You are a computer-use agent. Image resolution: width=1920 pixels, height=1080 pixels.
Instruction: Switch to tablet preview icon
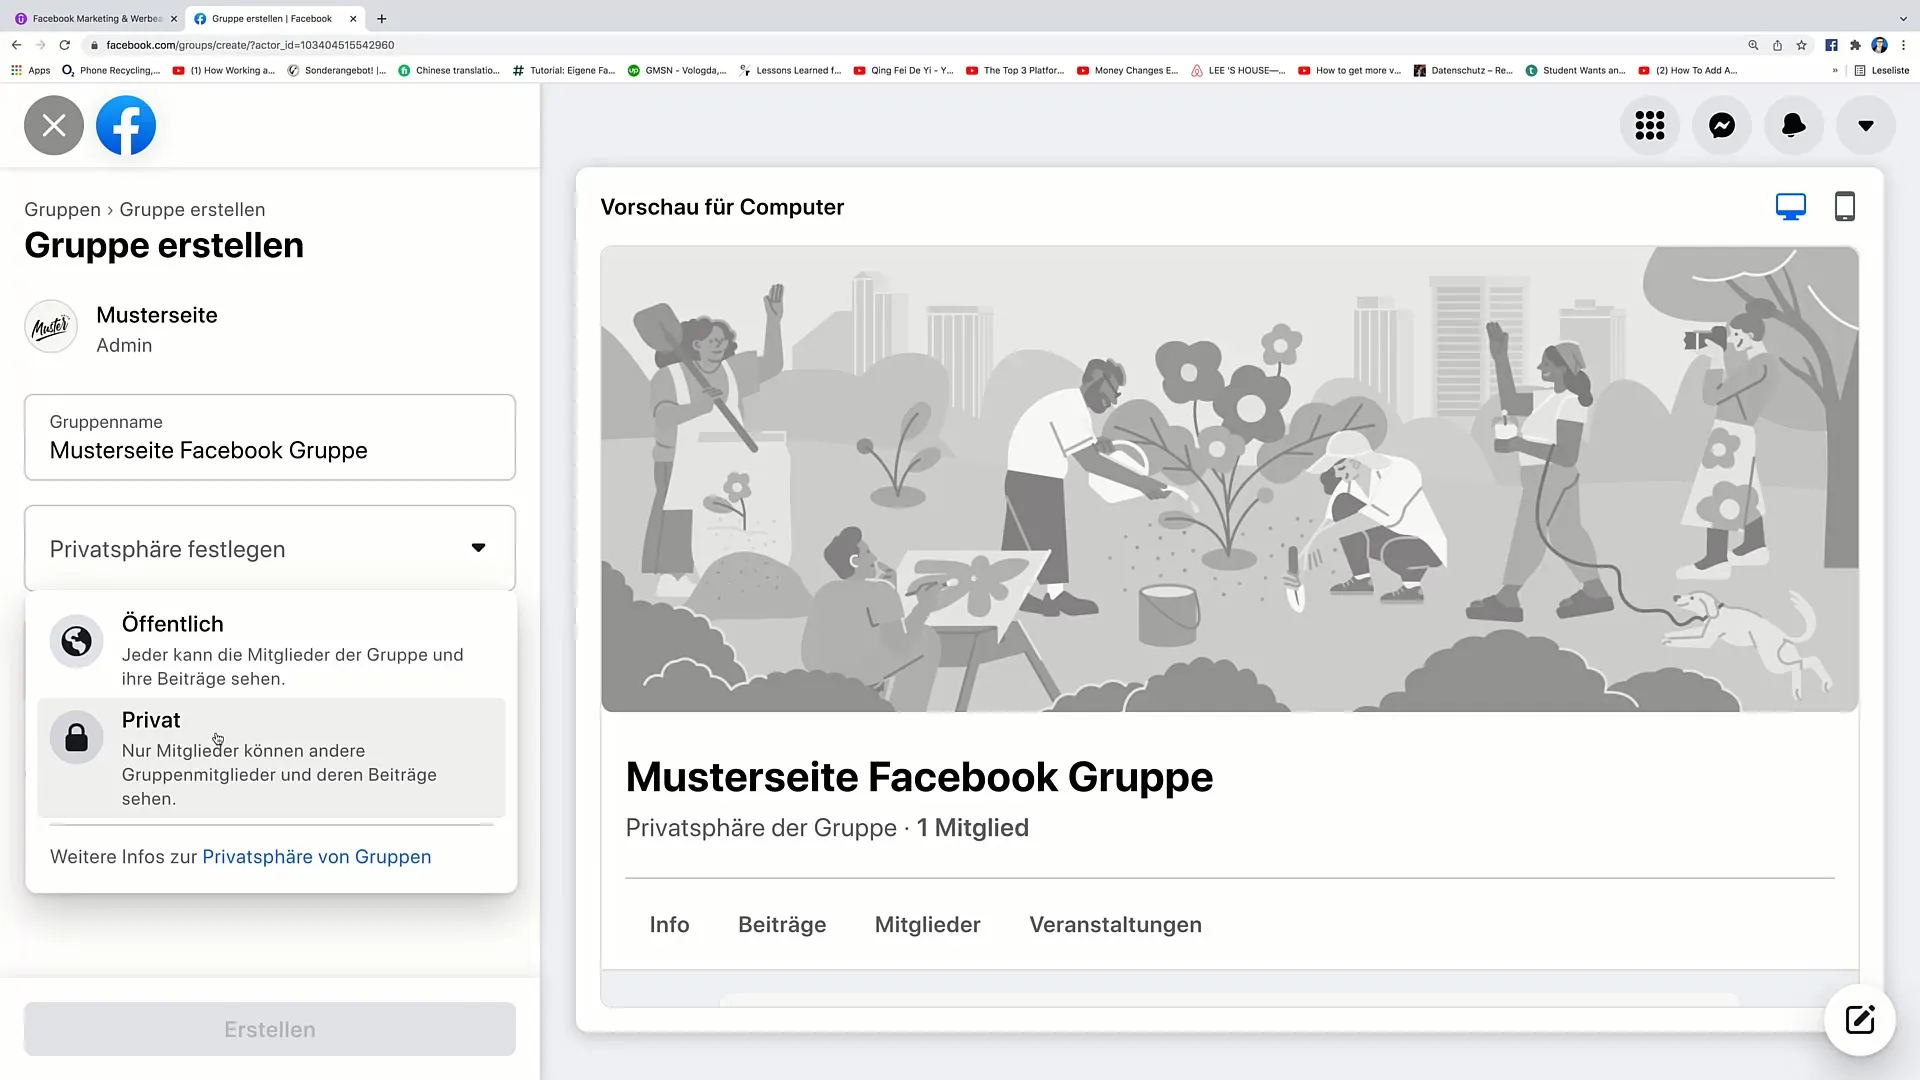[x=1845, y=206]
